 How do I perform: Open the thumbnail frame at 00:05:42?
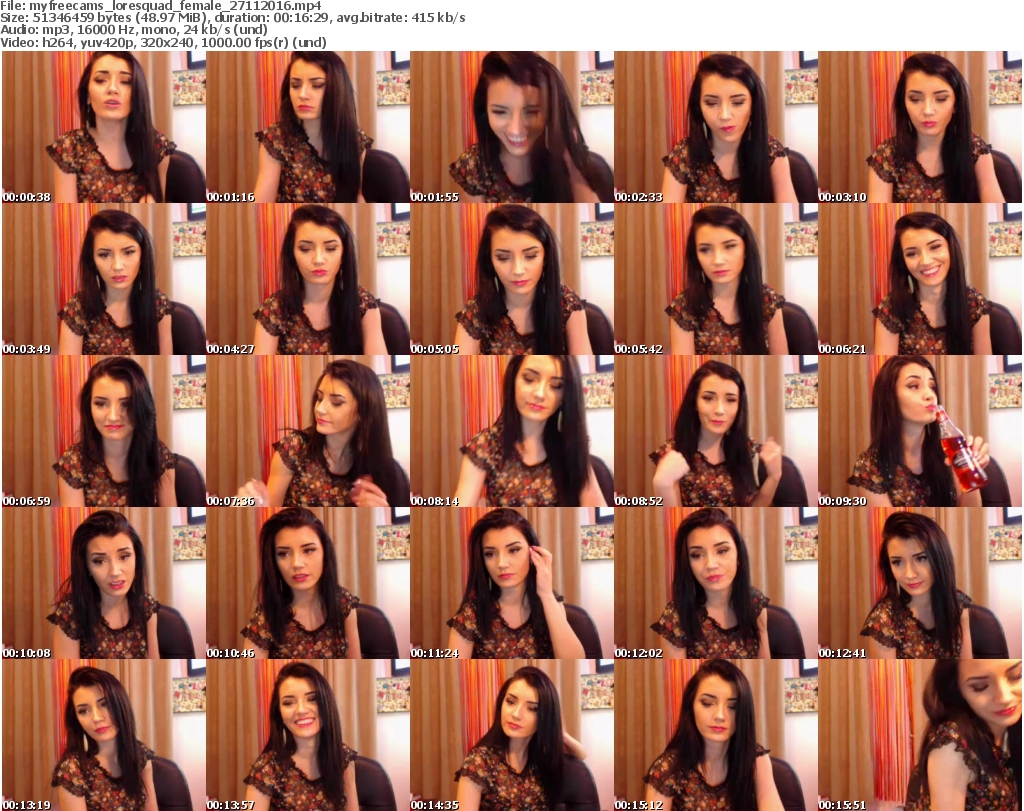coord(716,279)
